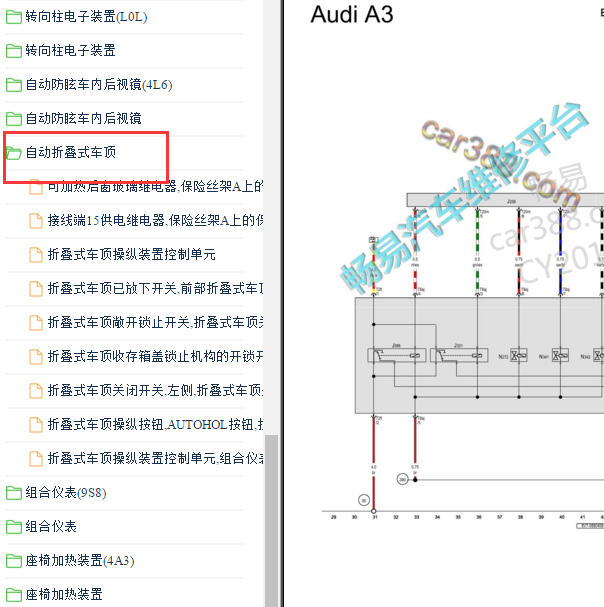The width and height of the screenshot is (604, 607).
Task: Open 折叠式车顶已放下开关 page
Action: [x=155, y=288]
